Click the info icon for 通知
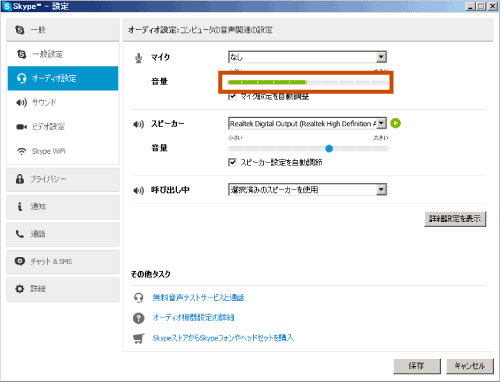Viewport: 500px width, 382px height. (x=20, y=207)
